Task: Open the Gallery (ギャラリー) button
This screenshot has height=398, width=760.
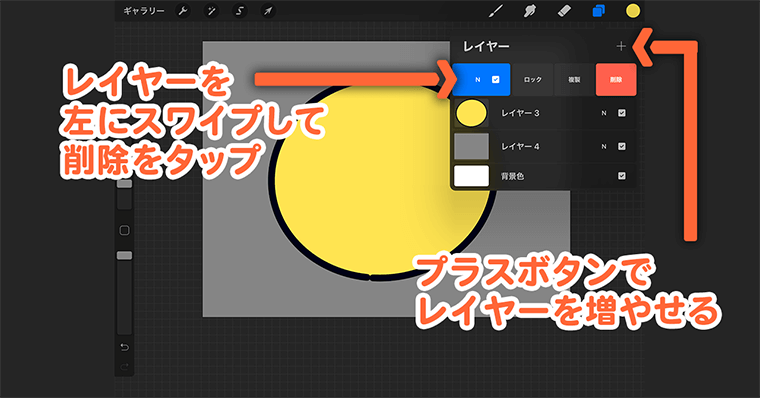Action: point(143,11)
